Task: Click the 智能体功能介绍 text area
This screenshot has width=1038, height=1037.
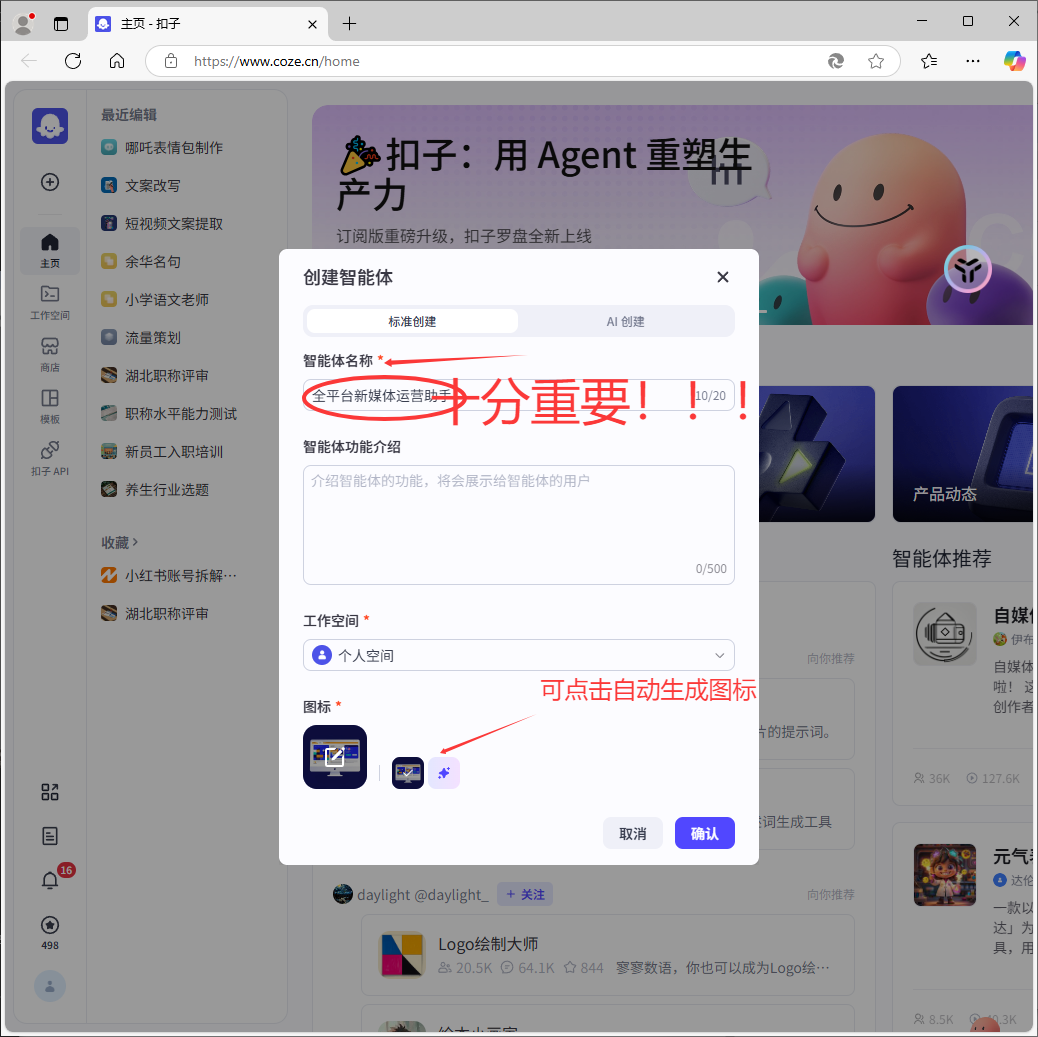Action: [519, 524]
